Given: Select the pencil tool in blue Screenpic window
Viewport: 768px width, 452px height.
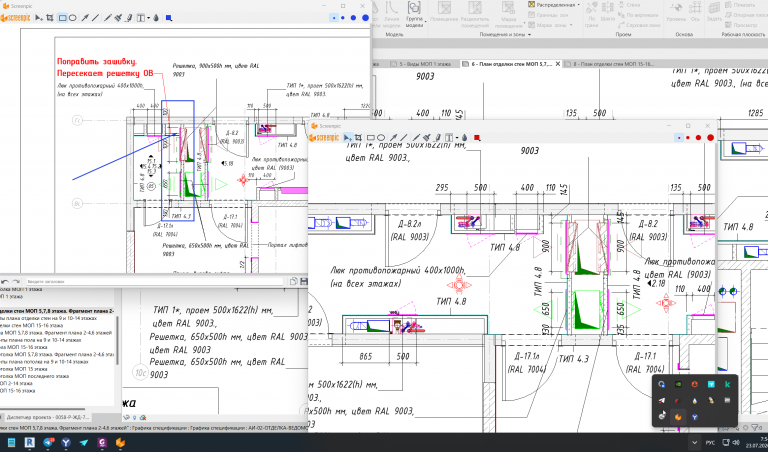Looking at the screenshot, I should coord(108,18).
